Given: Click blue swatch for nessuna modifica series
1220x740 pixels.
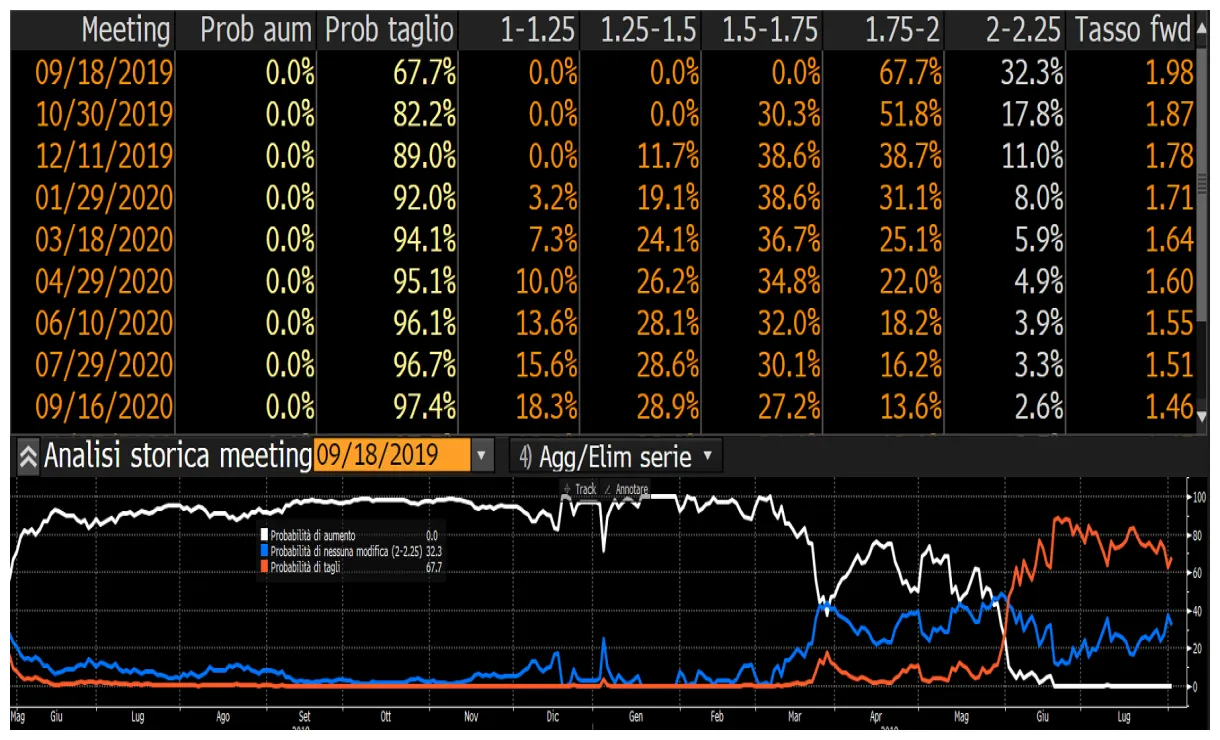Looking at the screenshot, I should tap(265, 551).
